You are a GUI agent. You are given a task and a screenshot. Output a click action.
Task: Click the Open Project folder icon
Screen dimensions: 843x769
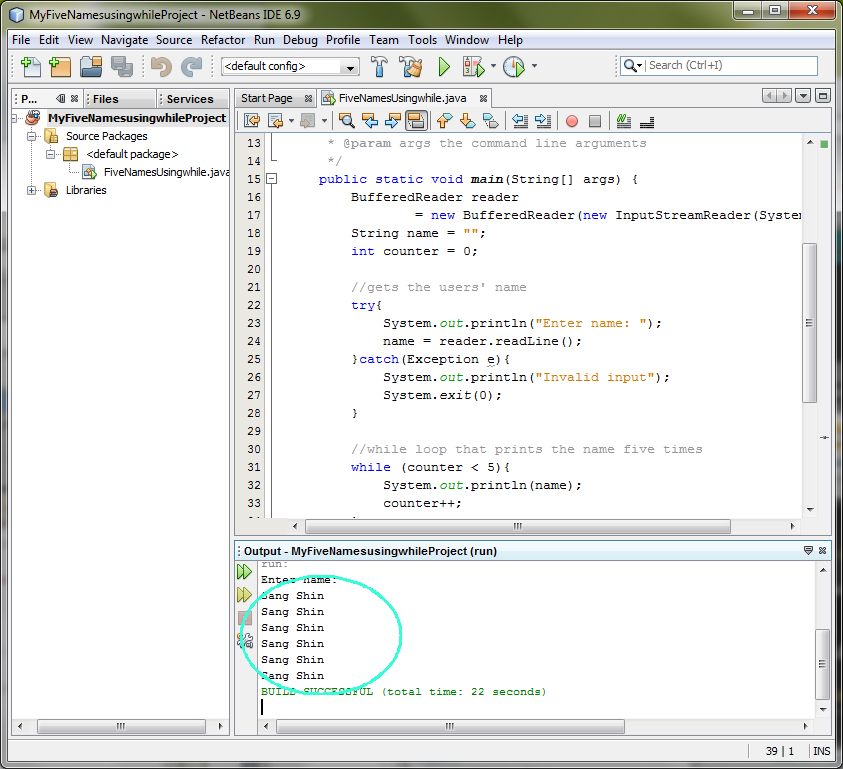(x=91, y=67)
